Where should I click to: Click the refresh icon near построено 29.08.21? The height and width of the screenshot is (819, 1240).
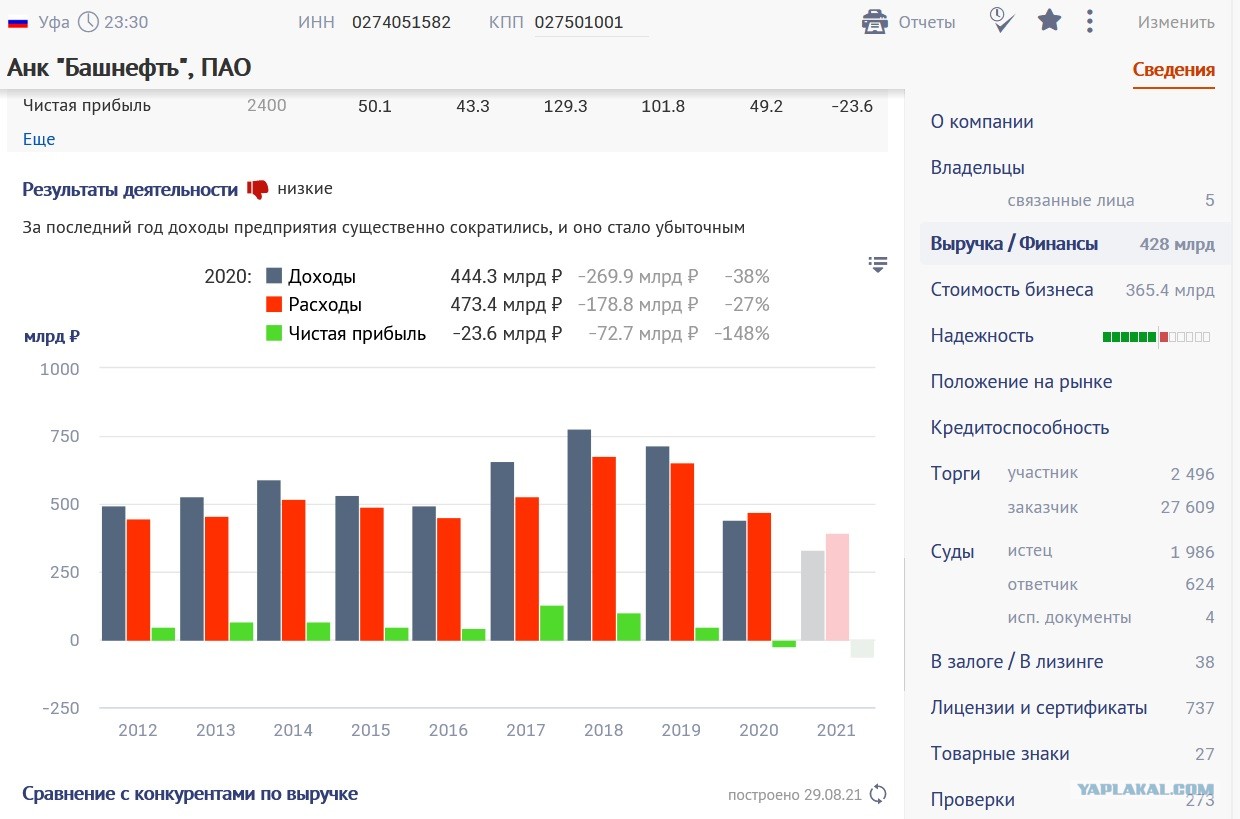[878, 794]
